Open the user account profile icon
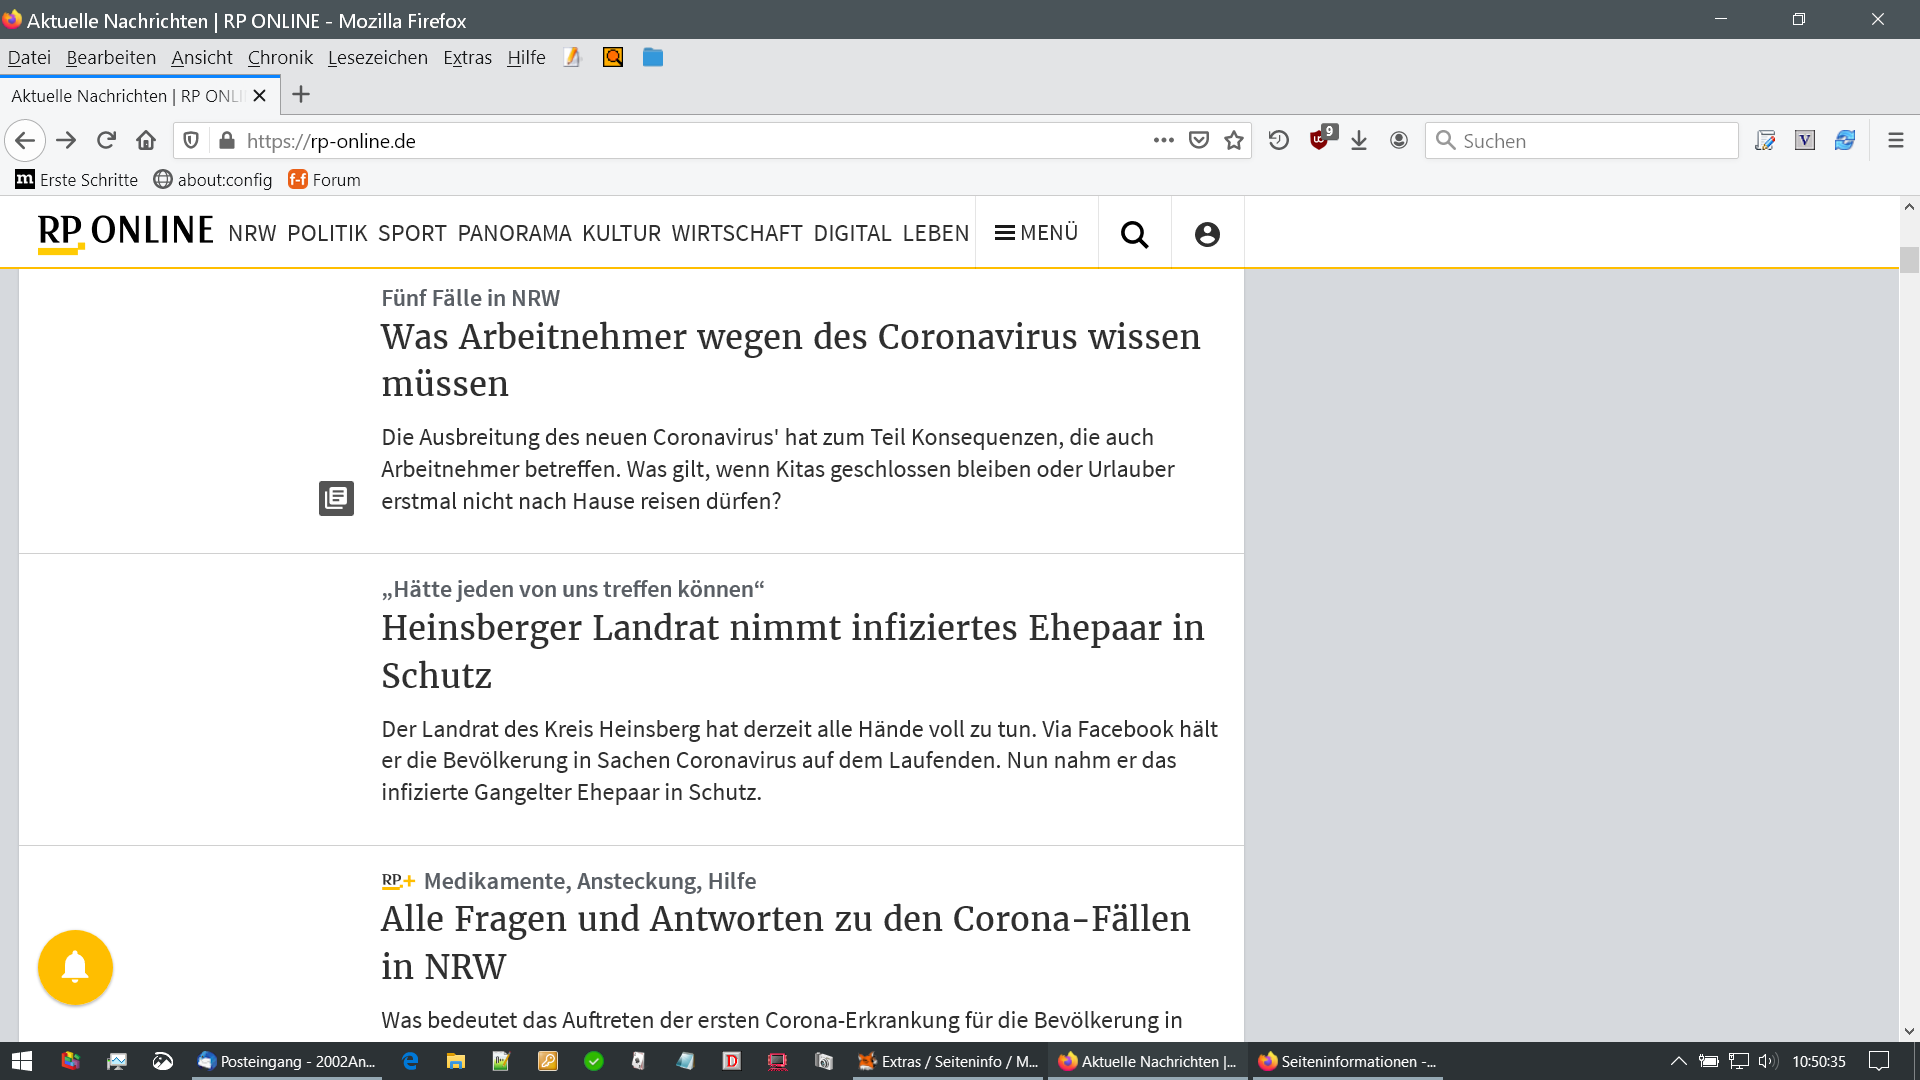Viewport: 1920px width, 1080px height. 1207,234
